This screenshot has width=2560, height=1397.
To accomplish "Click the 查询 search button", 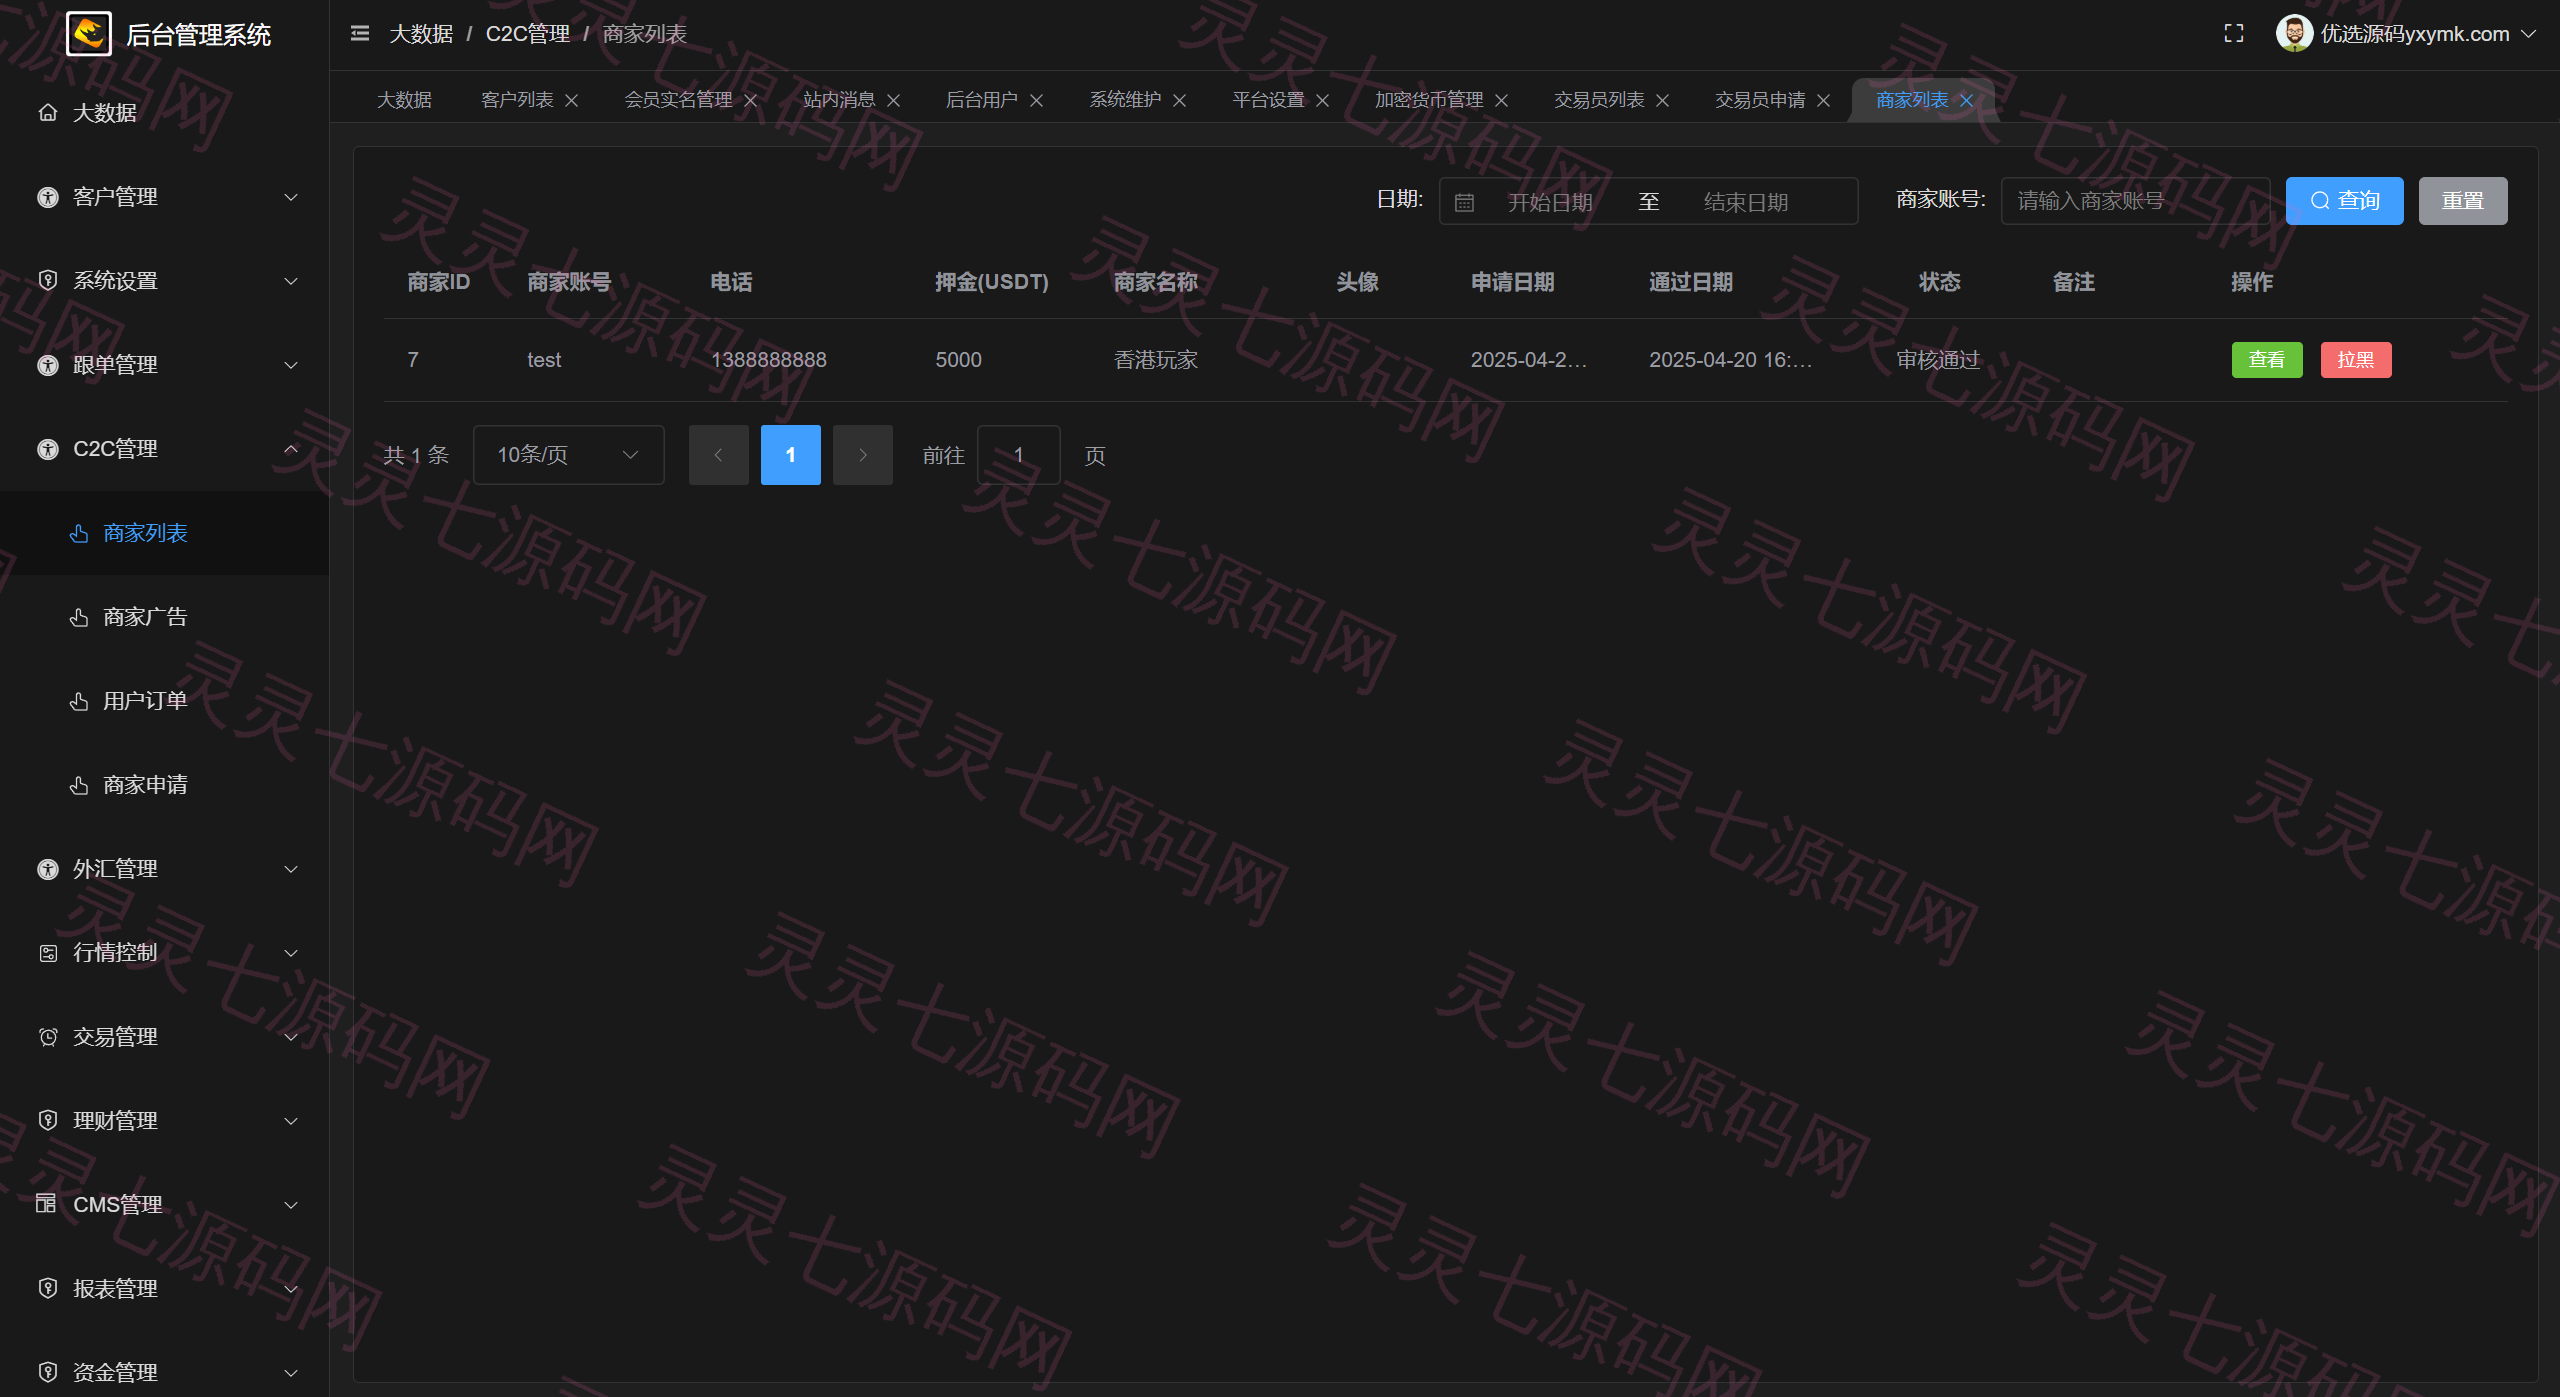I will click(2344, 201).
